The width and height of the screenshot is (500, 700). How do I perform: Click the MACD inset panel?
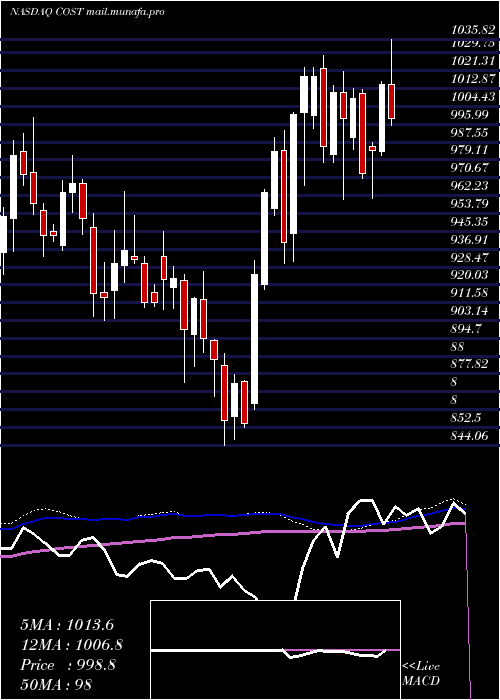click(275, 650)
